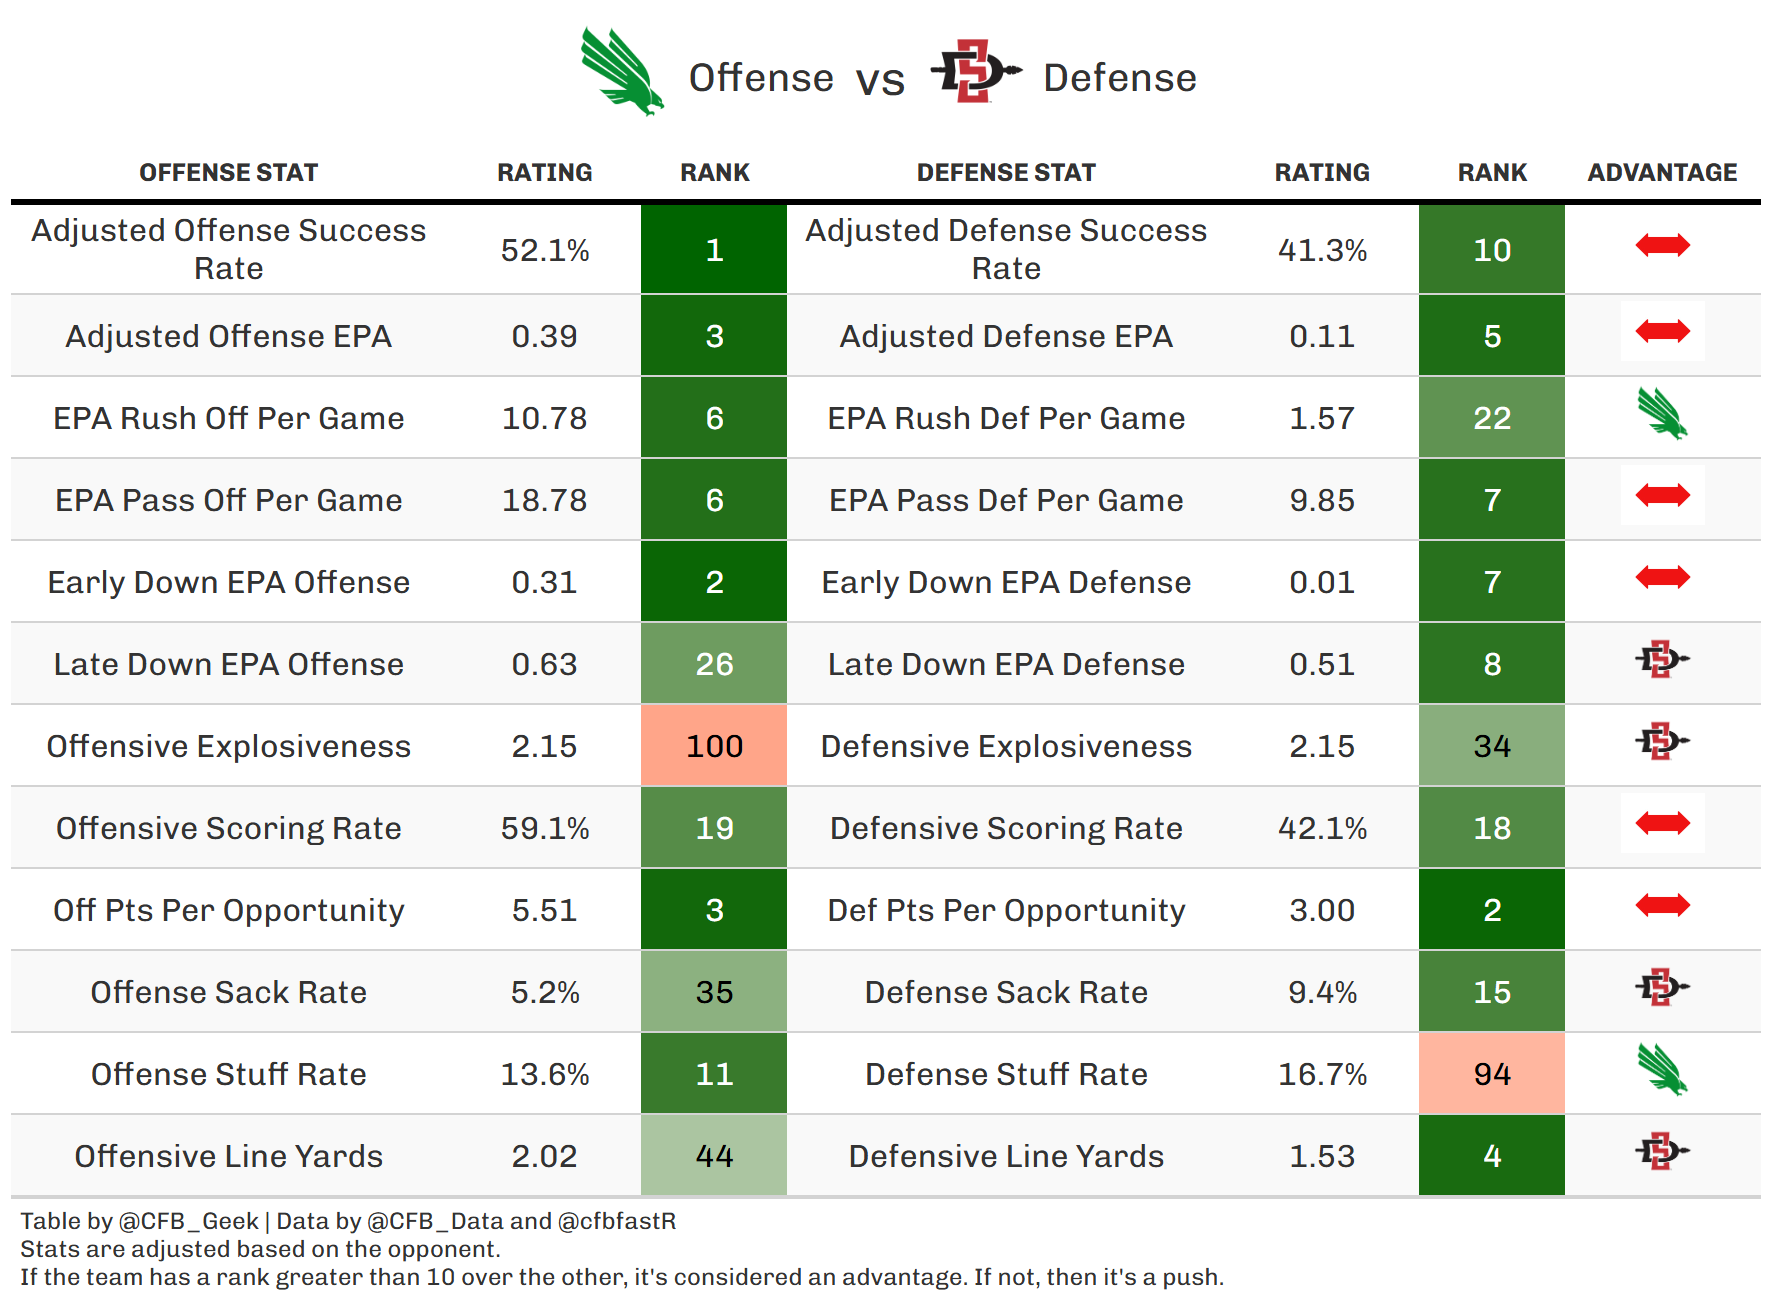Click the OFFENSE STAT column header

(x=228, y=173)
